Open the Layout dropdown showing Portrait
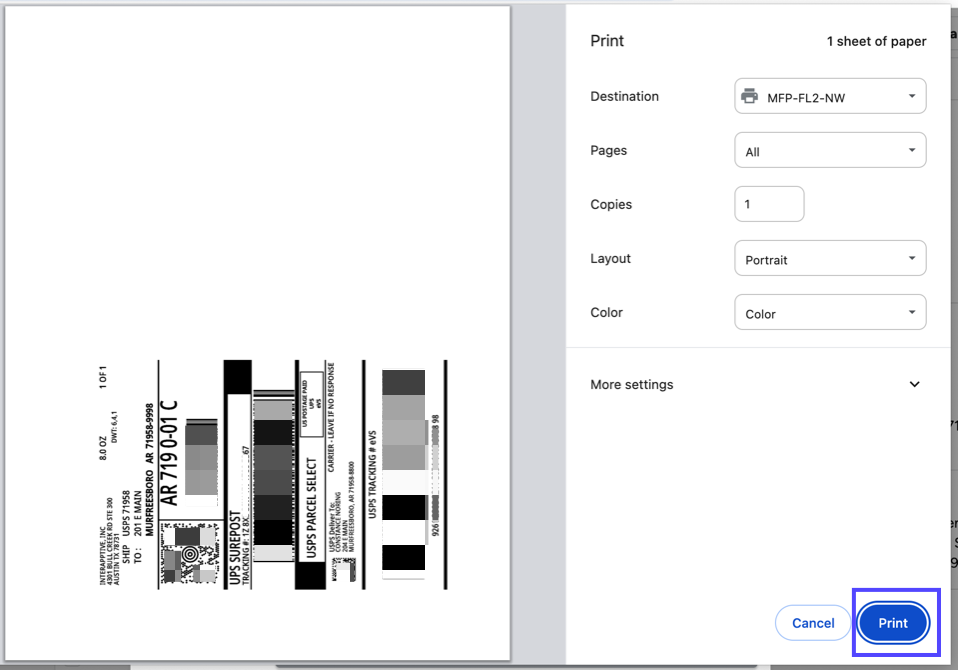958x670 pixels. [830, 258]
